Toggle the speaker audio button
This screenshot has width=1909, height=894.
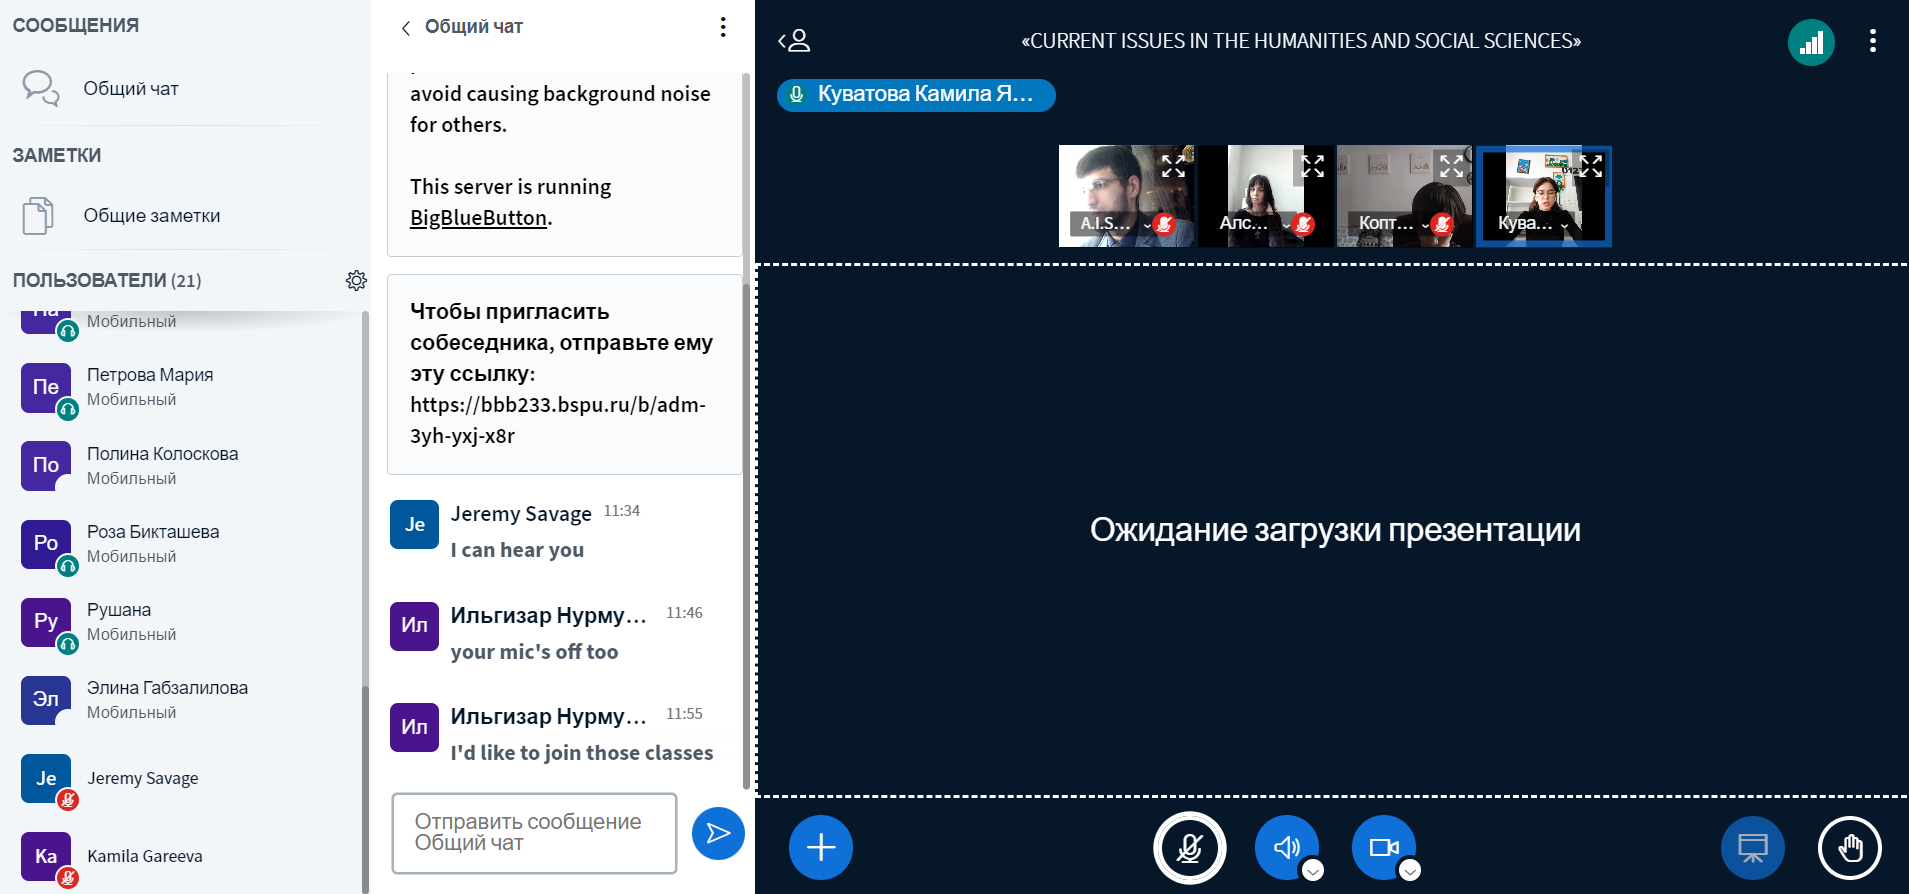(x=1286, y=848)
